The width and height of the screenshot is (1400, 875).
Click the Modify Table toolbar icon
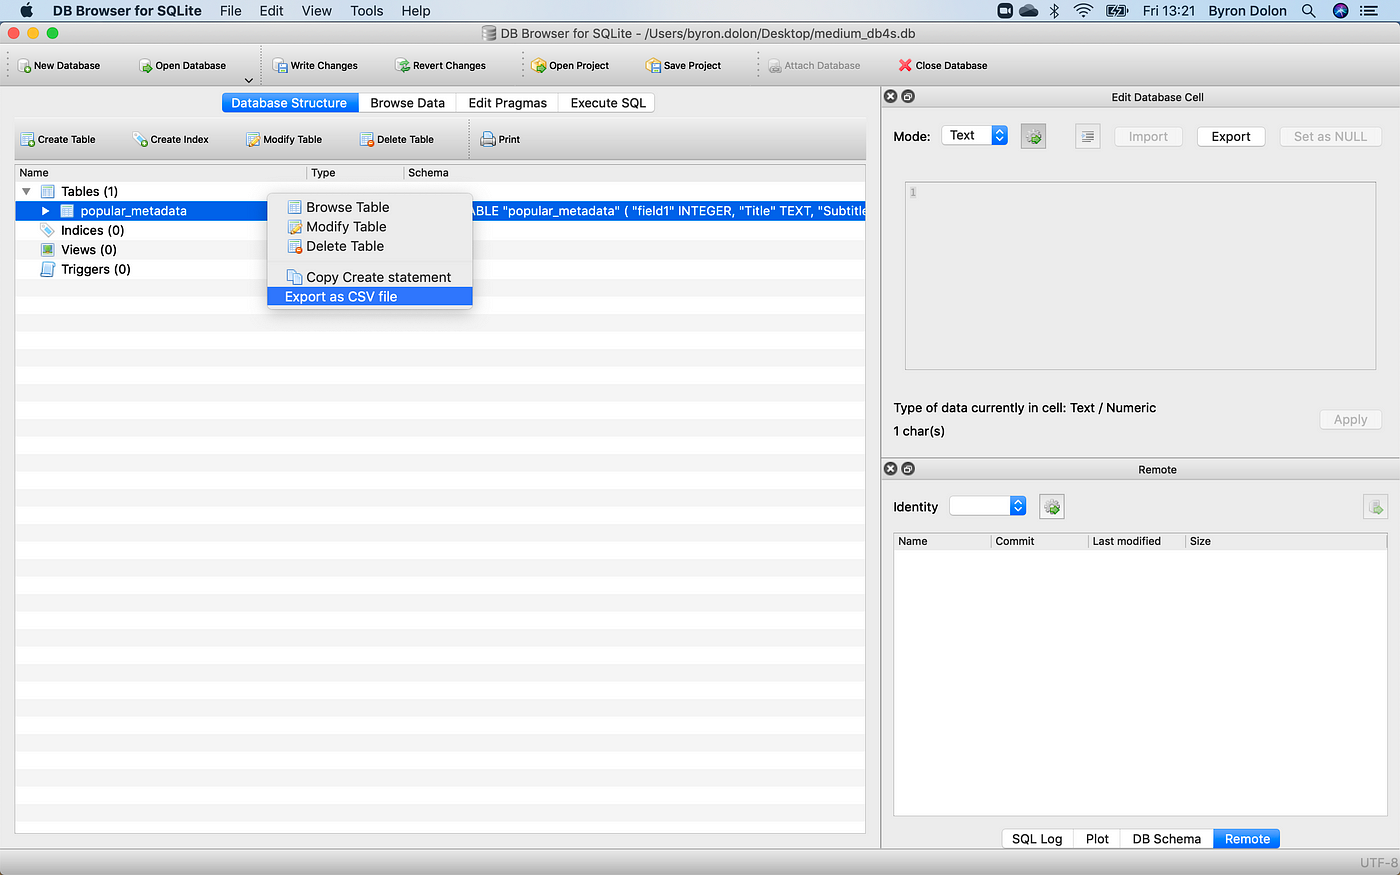pyautogui.click(x=253, y=140)
